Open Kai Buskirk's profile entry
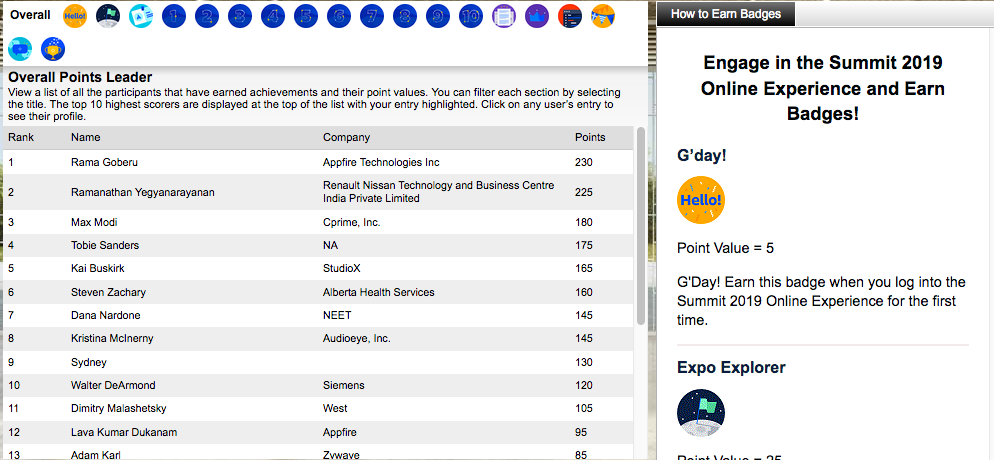 [x=318, y=268]
